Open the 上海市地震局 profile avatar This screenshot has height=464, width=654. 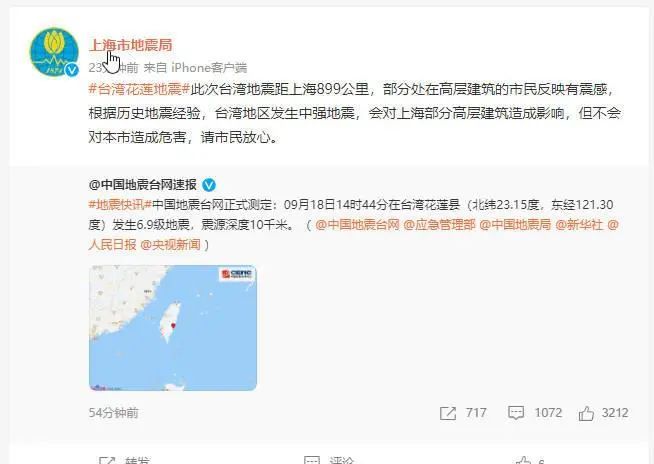54,53
